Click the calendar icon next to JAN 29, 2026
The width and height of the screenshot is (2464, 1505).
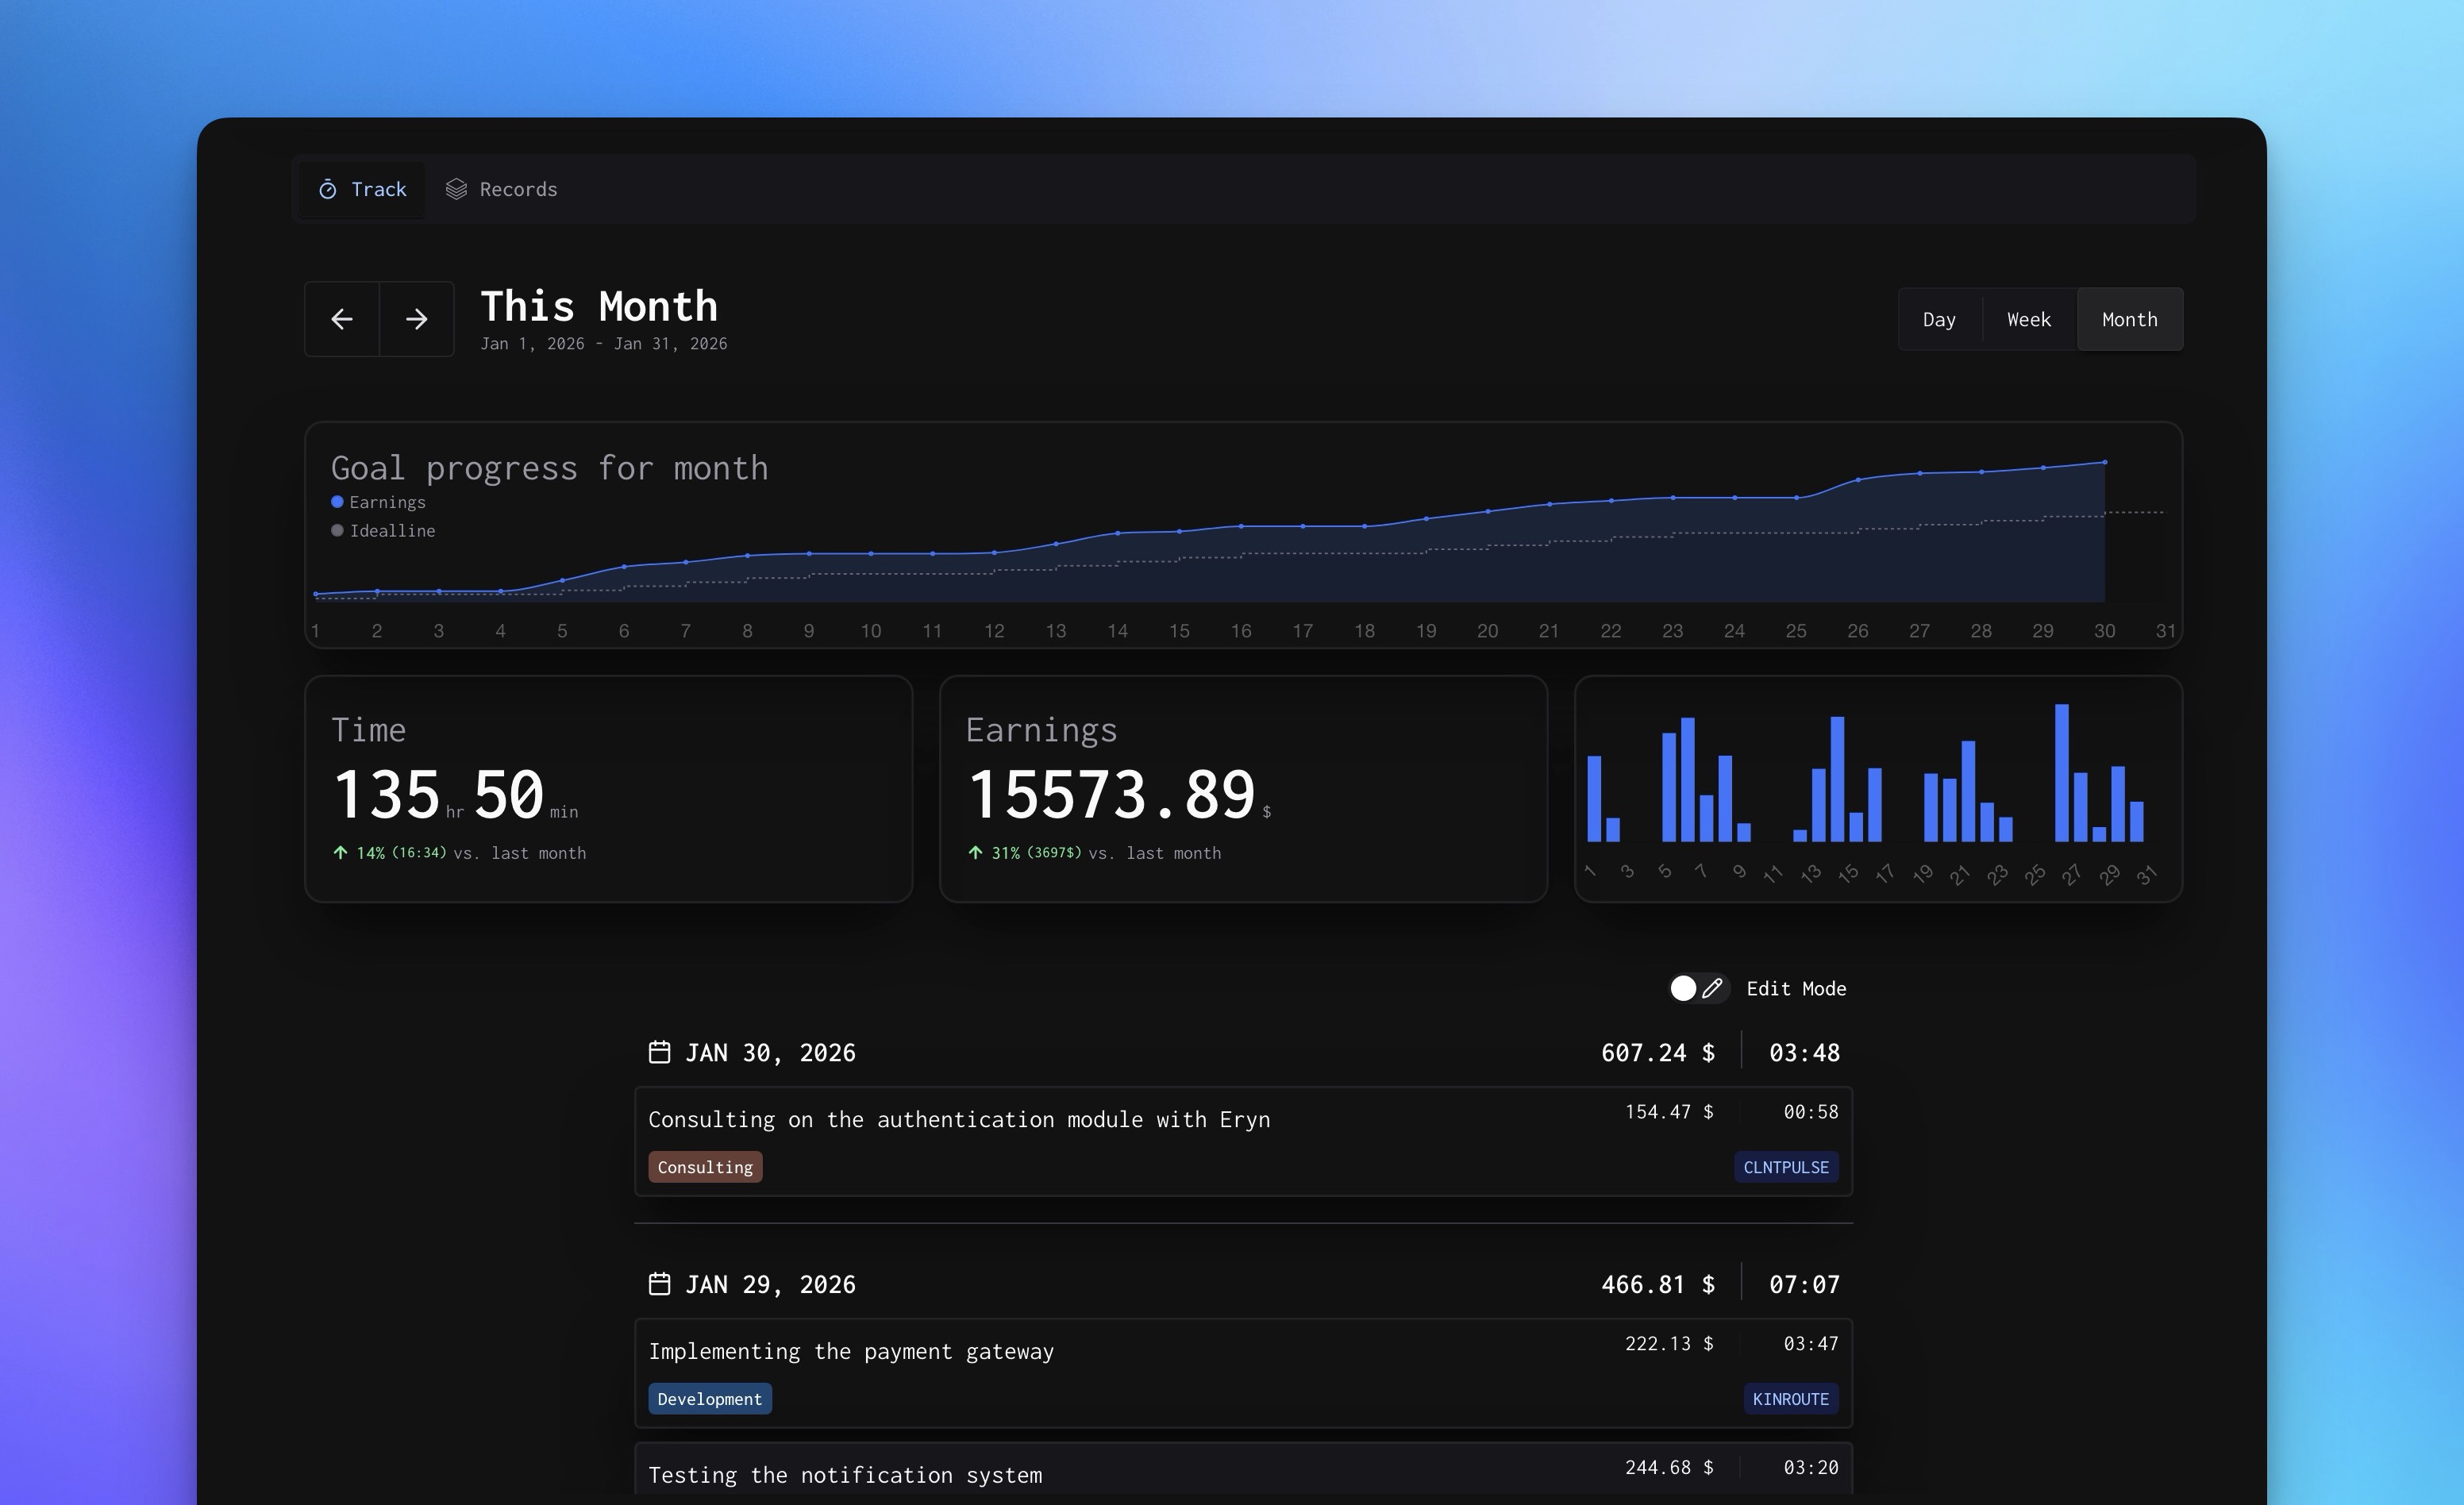(660, 1284)
